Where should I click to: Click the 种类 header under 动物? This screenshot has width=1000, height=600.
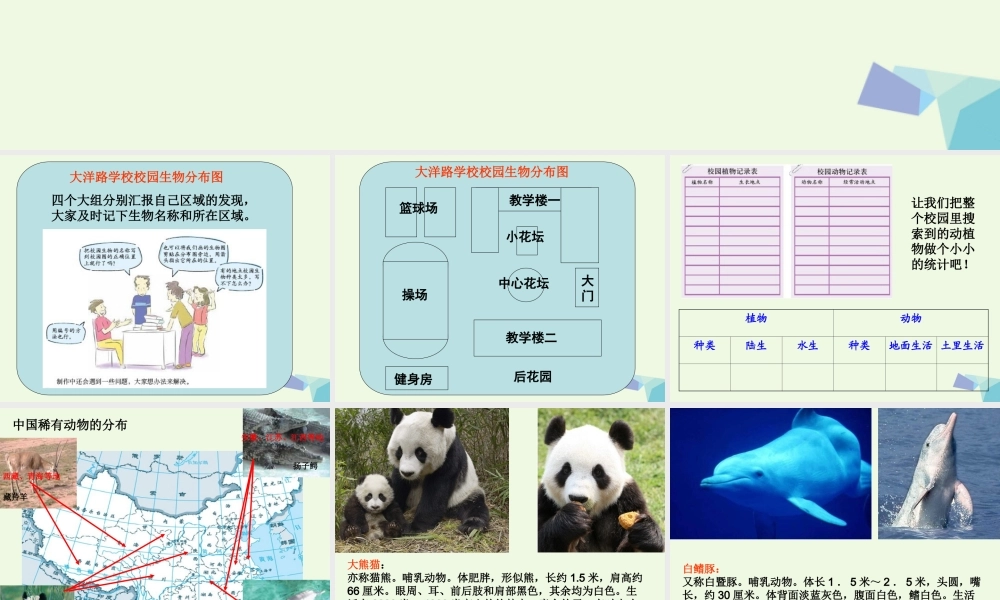[x=859, y=346]
